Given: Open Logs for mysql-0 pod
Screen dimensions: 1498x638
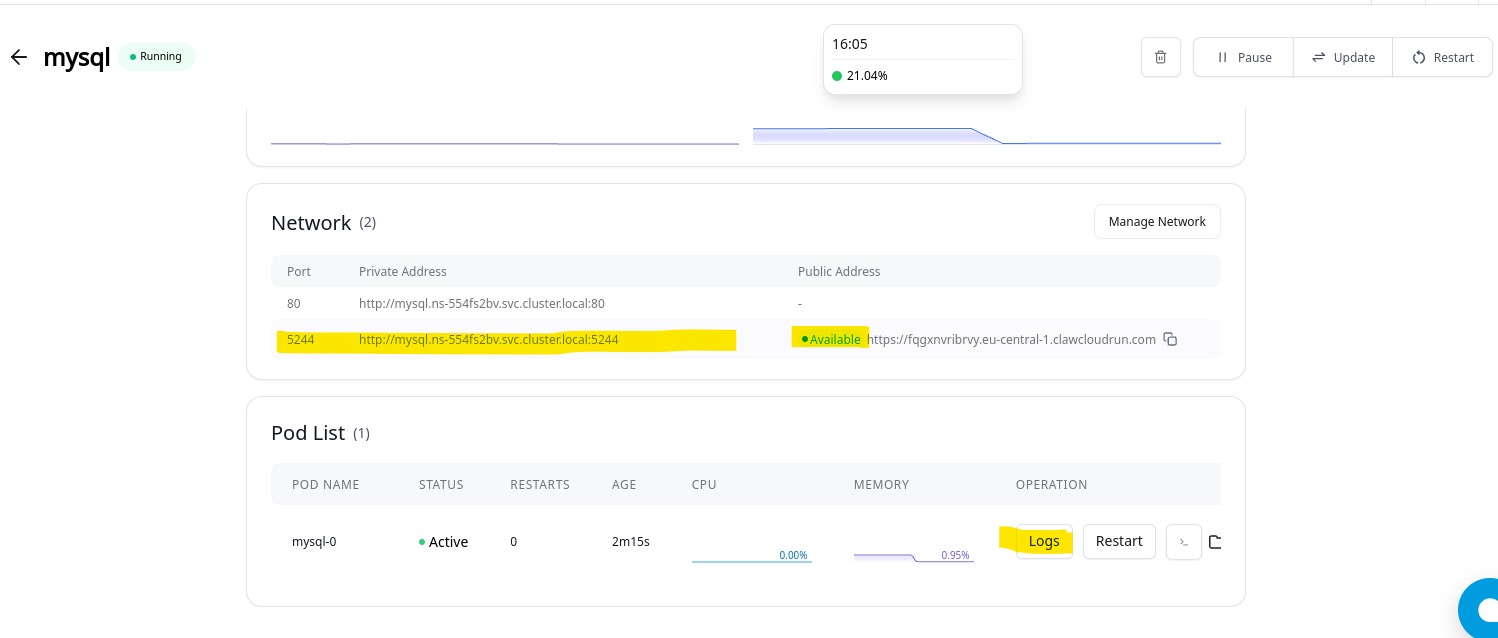Looking at the screenshot, I should point(1043,541).
